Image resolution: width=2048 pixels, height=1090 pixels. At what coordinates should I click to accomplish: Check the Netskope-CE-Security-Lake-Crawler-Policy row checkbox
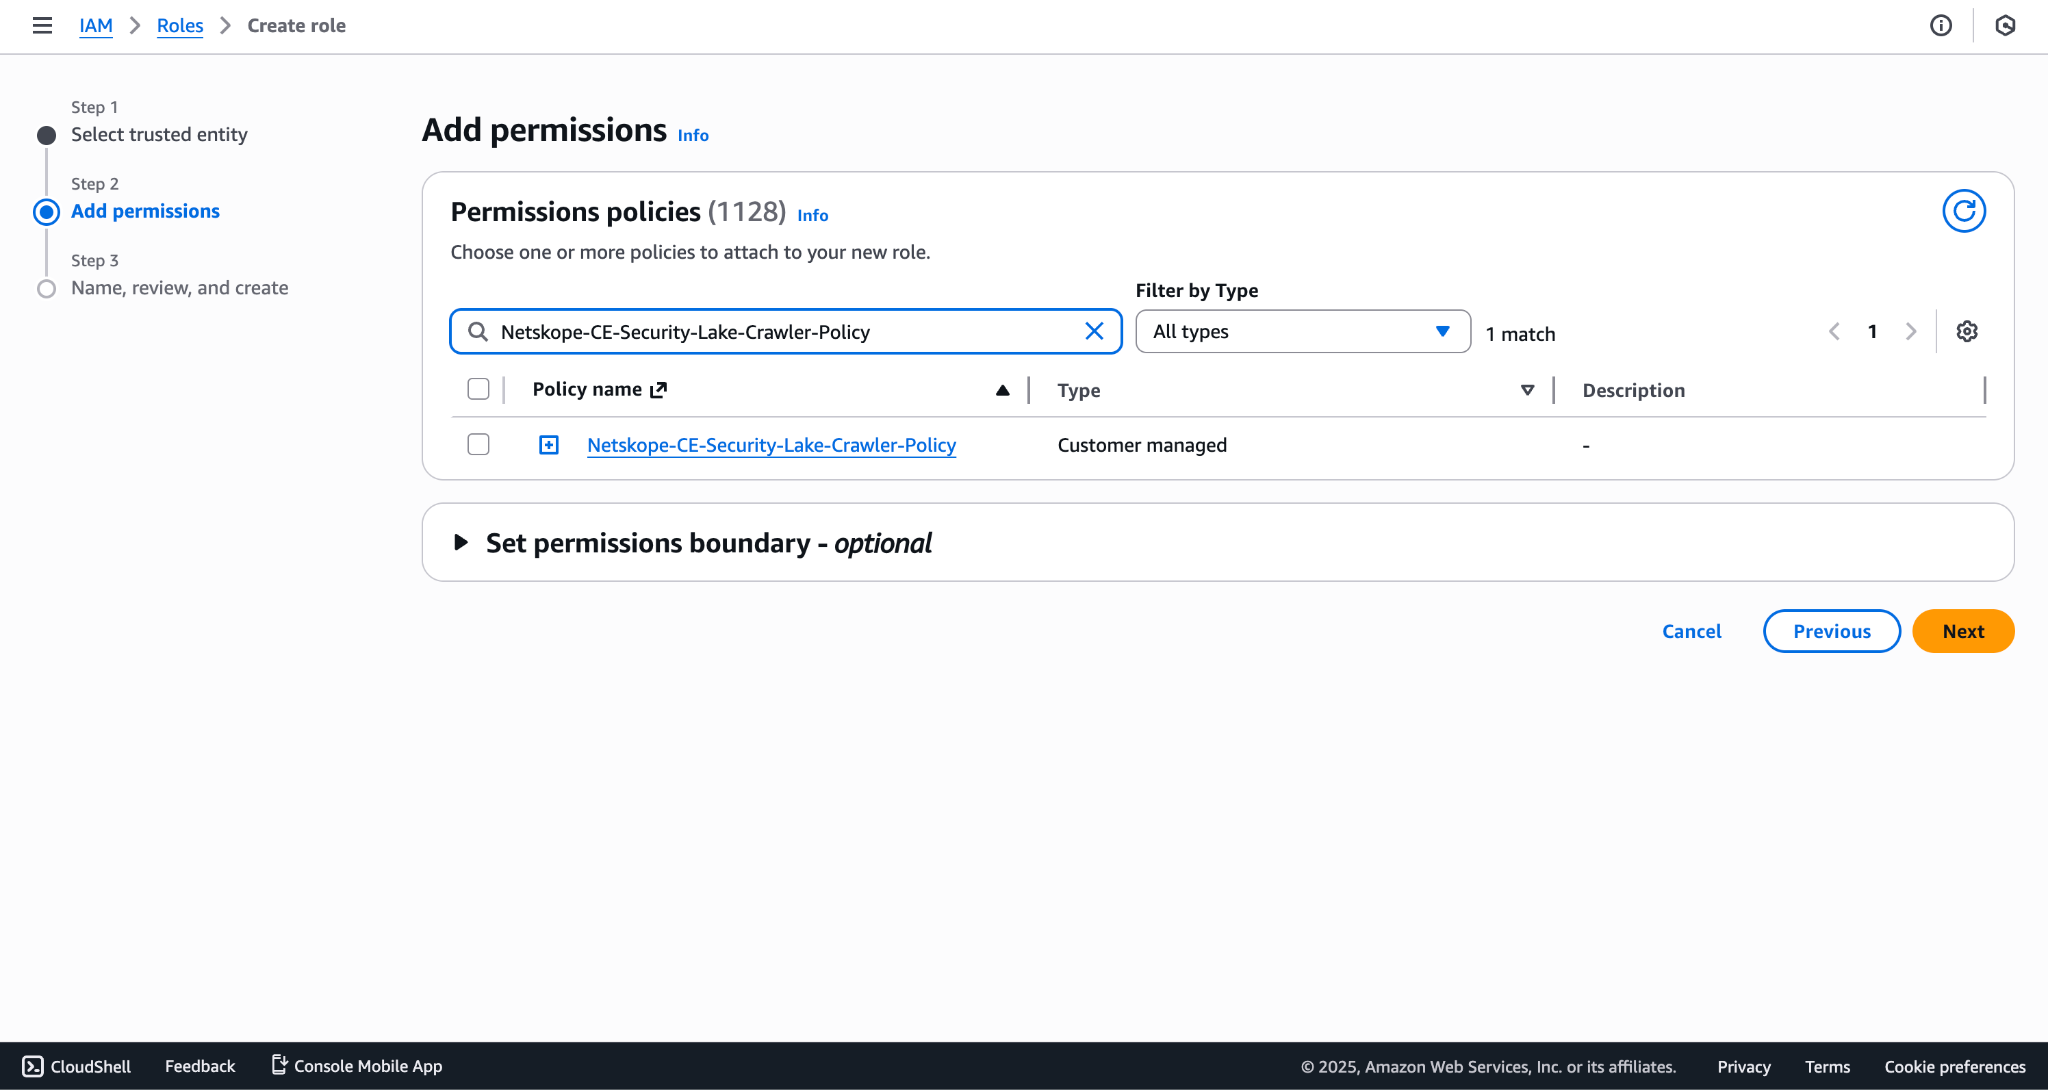coord(478,444)
